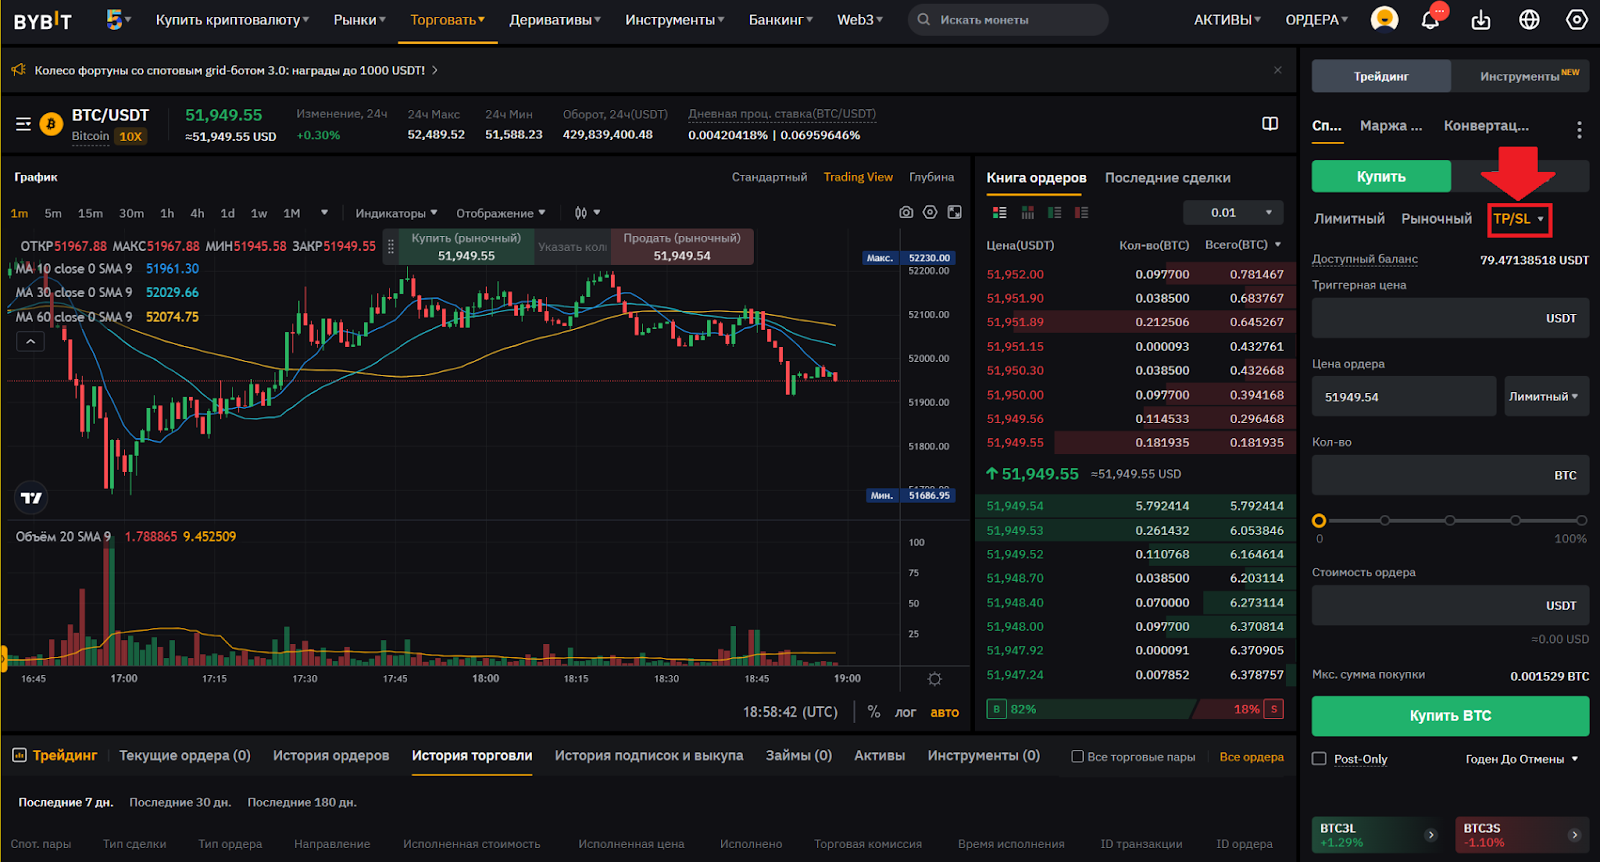Choose Limit order type
Viewport: 1600px width, 862px height.
tap(1349, 219)
